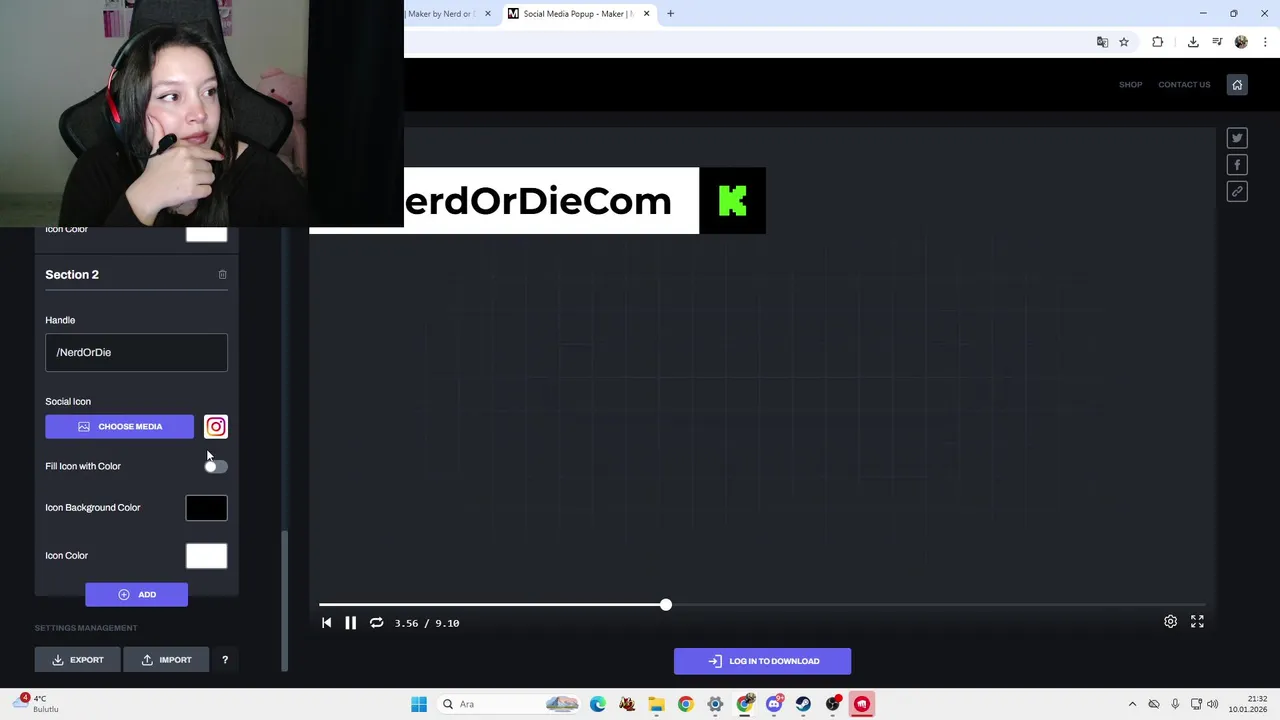1280x720 pixels.
Task: Open Microsoft Edge from the taskbar
Action: 598,704
